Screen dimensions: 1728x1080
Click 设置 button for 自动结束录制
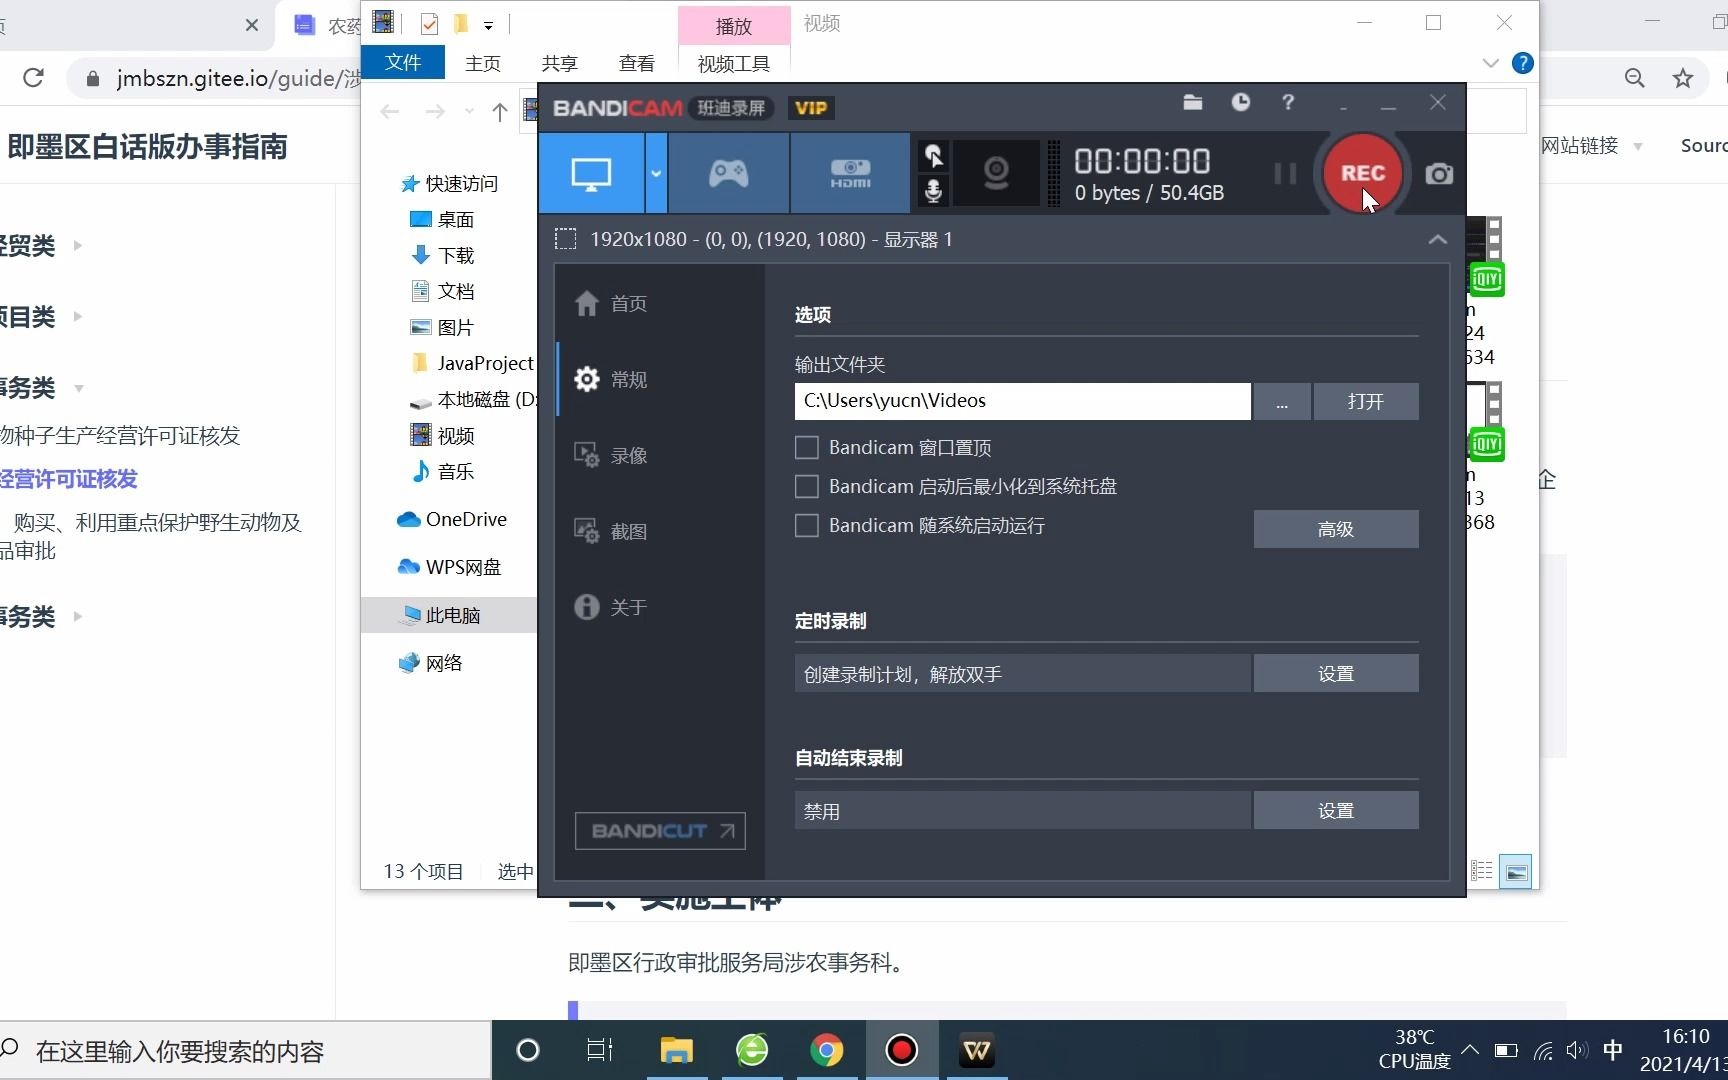tap(1335, 810)
